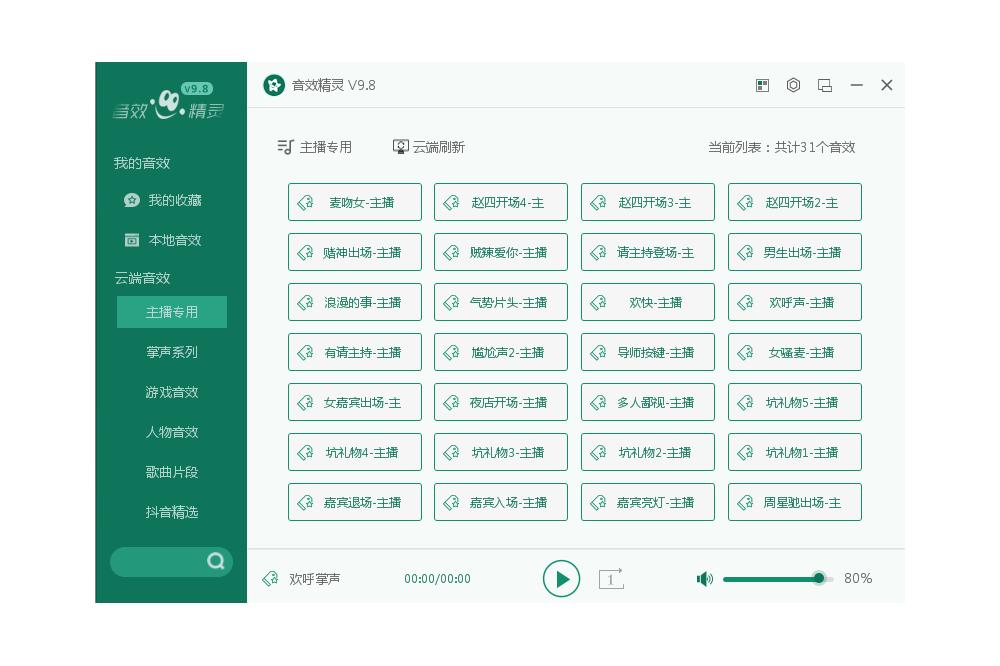The image size is (1000, 666).
Task: Click the tag icon on 浪漫的事-主播
Action: [305, 302]
